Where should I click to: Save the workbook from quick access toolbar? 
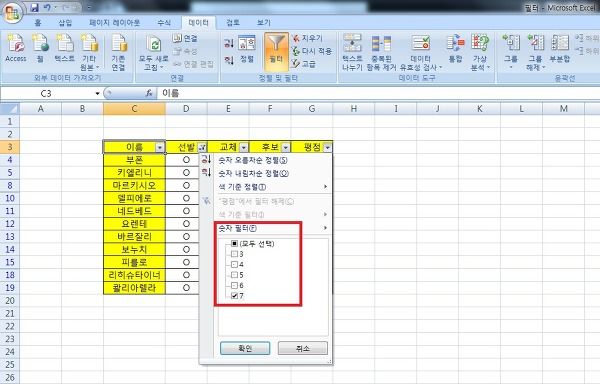pos(34,7)
